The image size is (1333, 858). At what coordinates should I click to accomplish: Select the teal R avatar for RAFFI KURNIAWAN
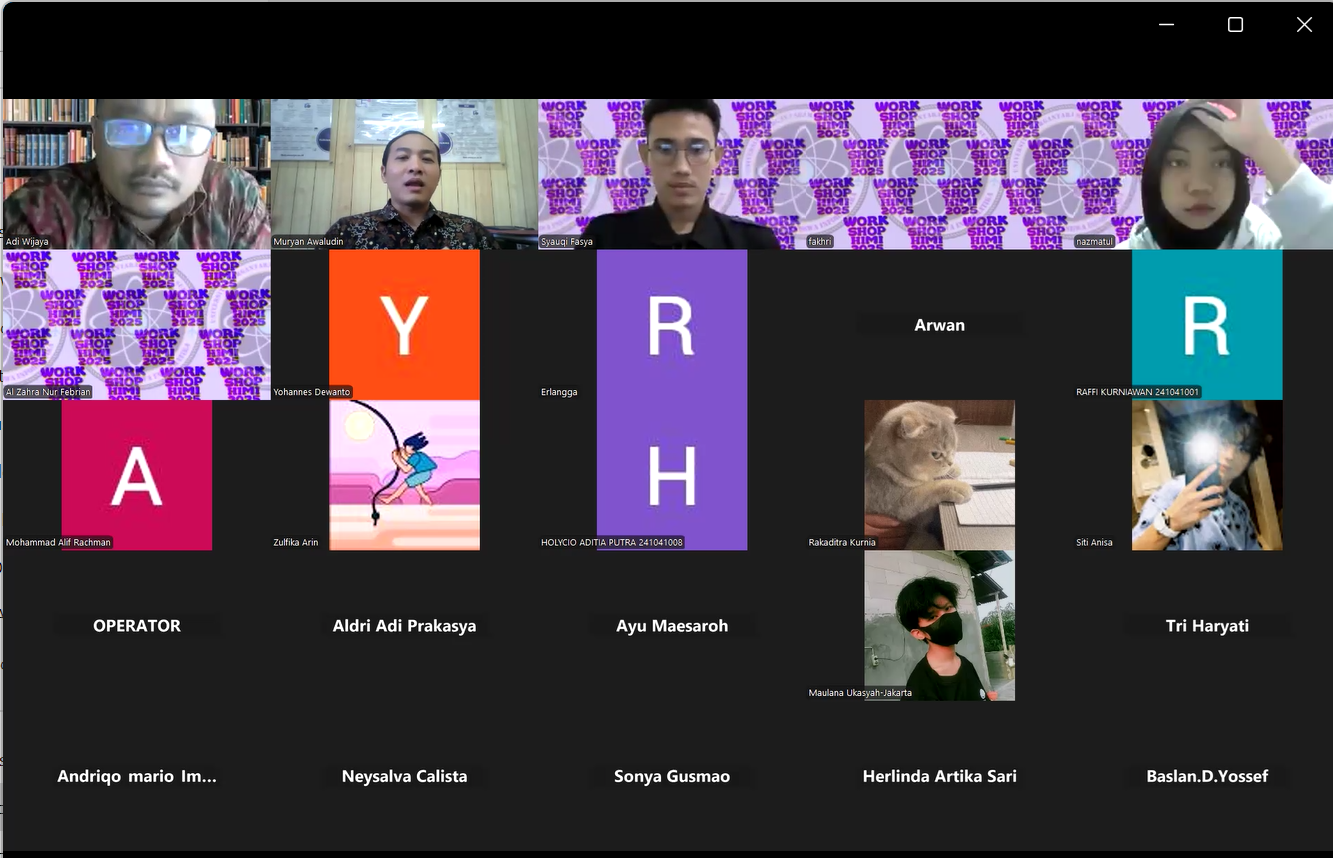pyautogui.click(x=1207, y=323)
